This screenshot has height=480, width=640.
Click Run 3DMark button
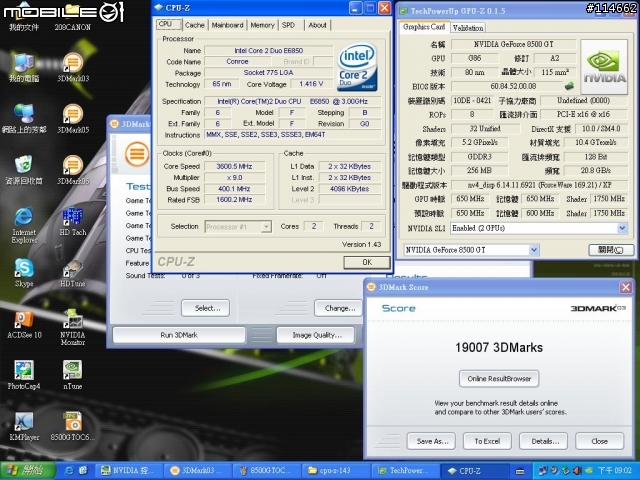click(179, 335)
